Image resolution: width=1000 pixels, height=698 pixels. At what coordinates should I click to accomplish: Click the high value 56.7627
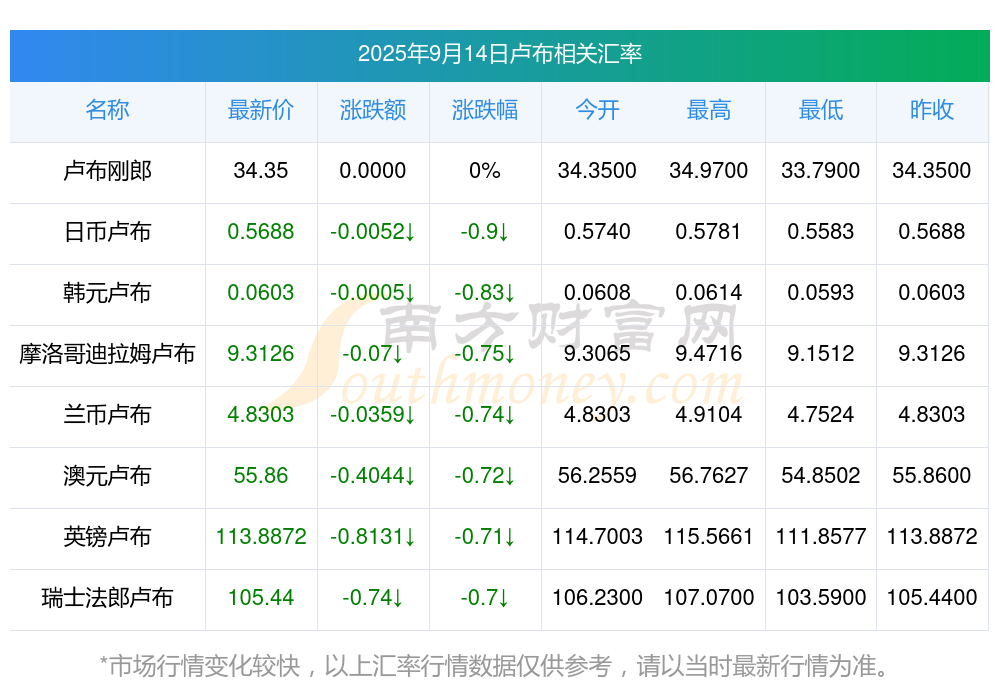709,476
